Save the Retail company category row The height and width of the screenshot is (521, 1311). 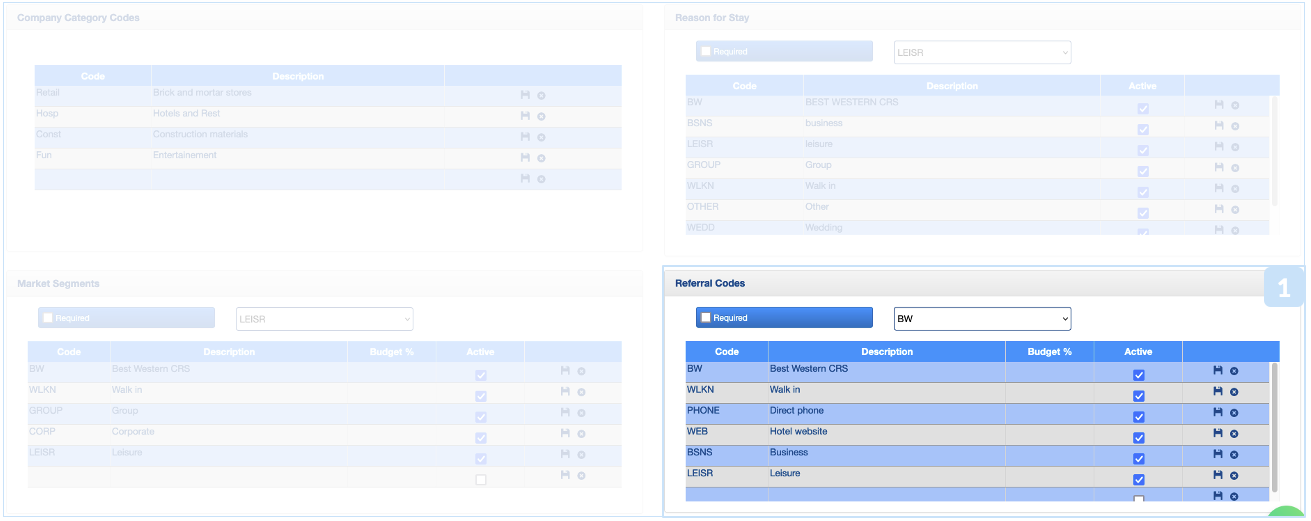(525, 95)
